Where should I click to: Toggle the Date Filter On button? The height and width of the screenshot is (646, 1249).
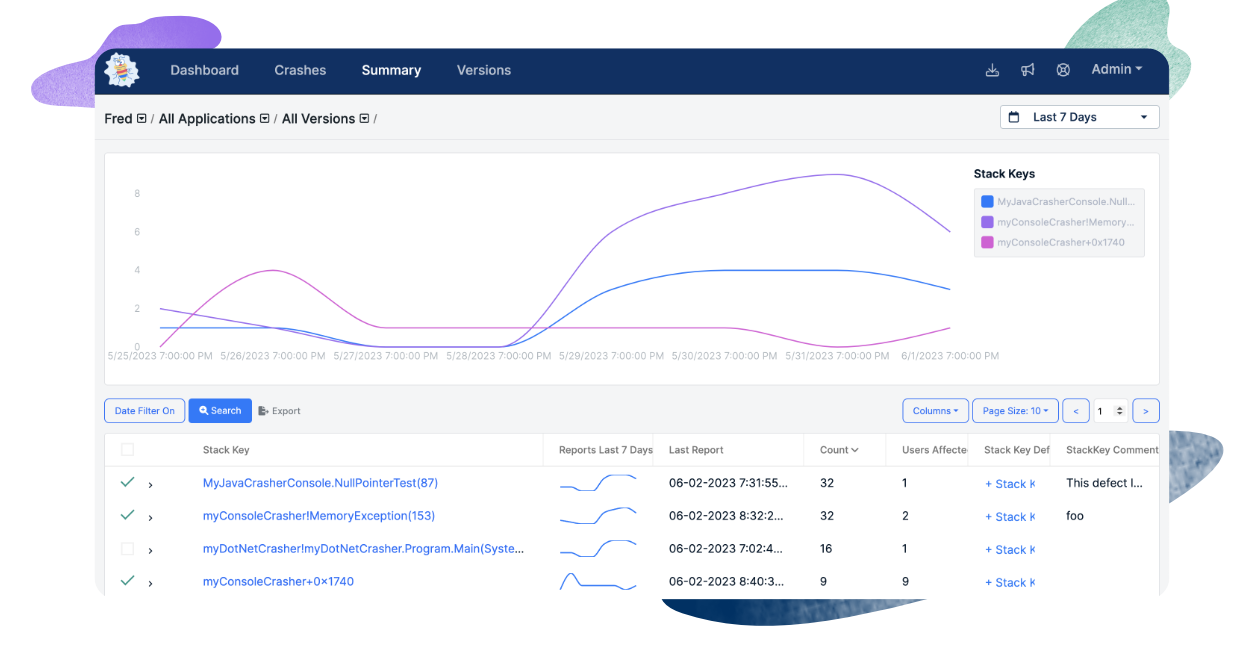tap(144, 411)
